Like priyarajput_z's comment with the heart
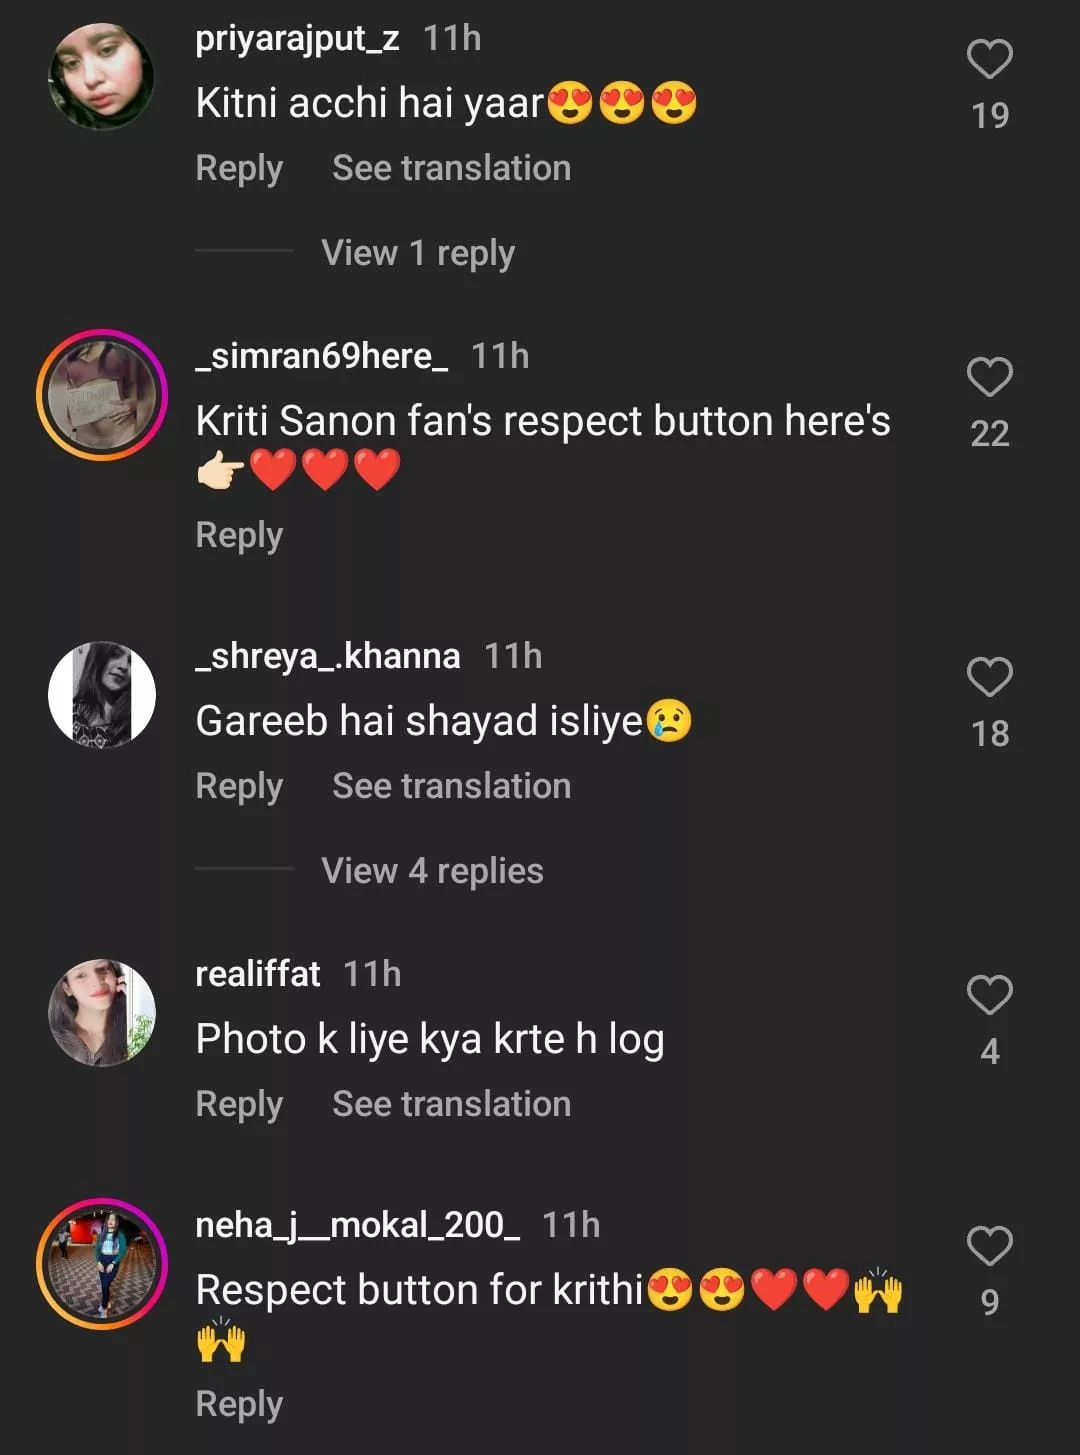1080x1455 pixels. (x=989, y=60)
